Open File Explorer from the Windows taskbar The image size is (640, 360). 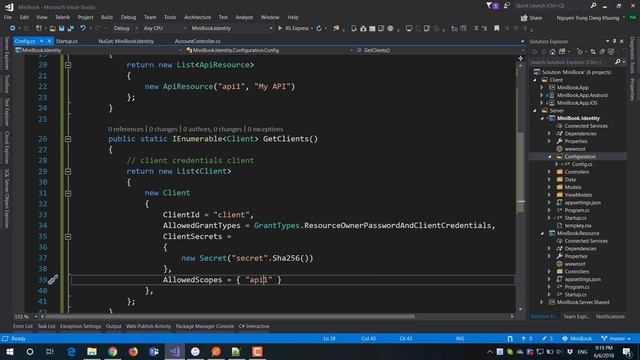point(92,351)
